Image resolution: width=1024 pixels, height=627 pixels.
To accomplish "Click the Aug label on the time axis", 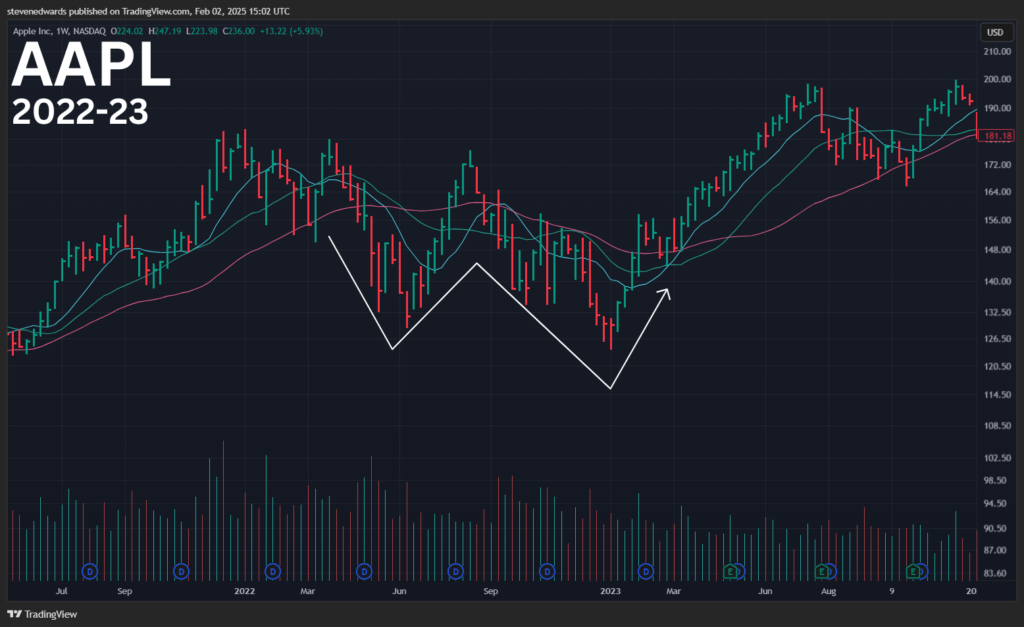I will pos(828,591).
